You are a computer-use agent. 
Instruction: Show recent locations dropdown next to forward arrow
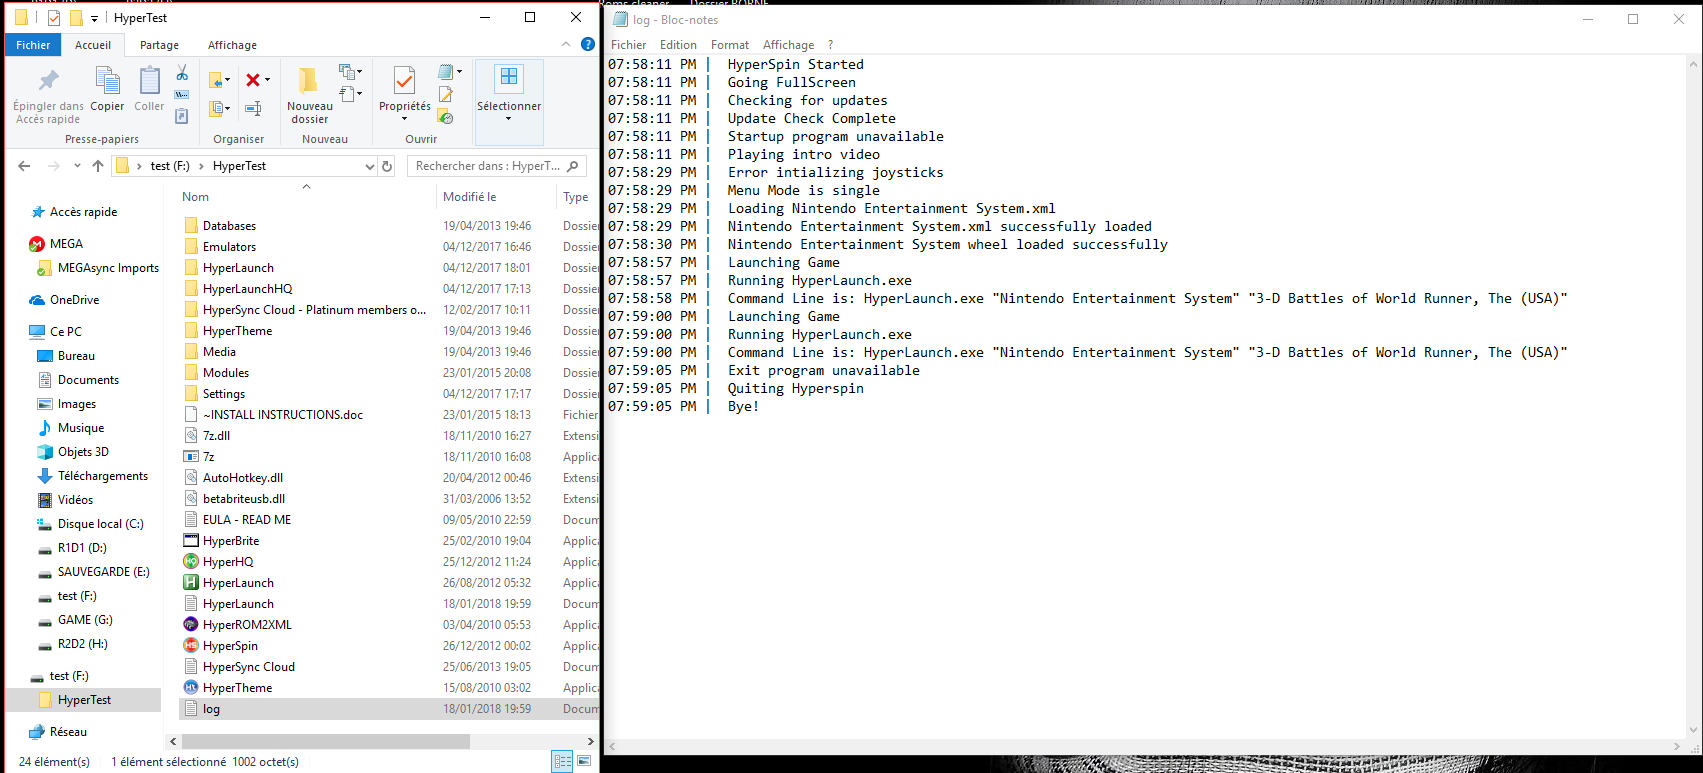click(x=76, y=166)
